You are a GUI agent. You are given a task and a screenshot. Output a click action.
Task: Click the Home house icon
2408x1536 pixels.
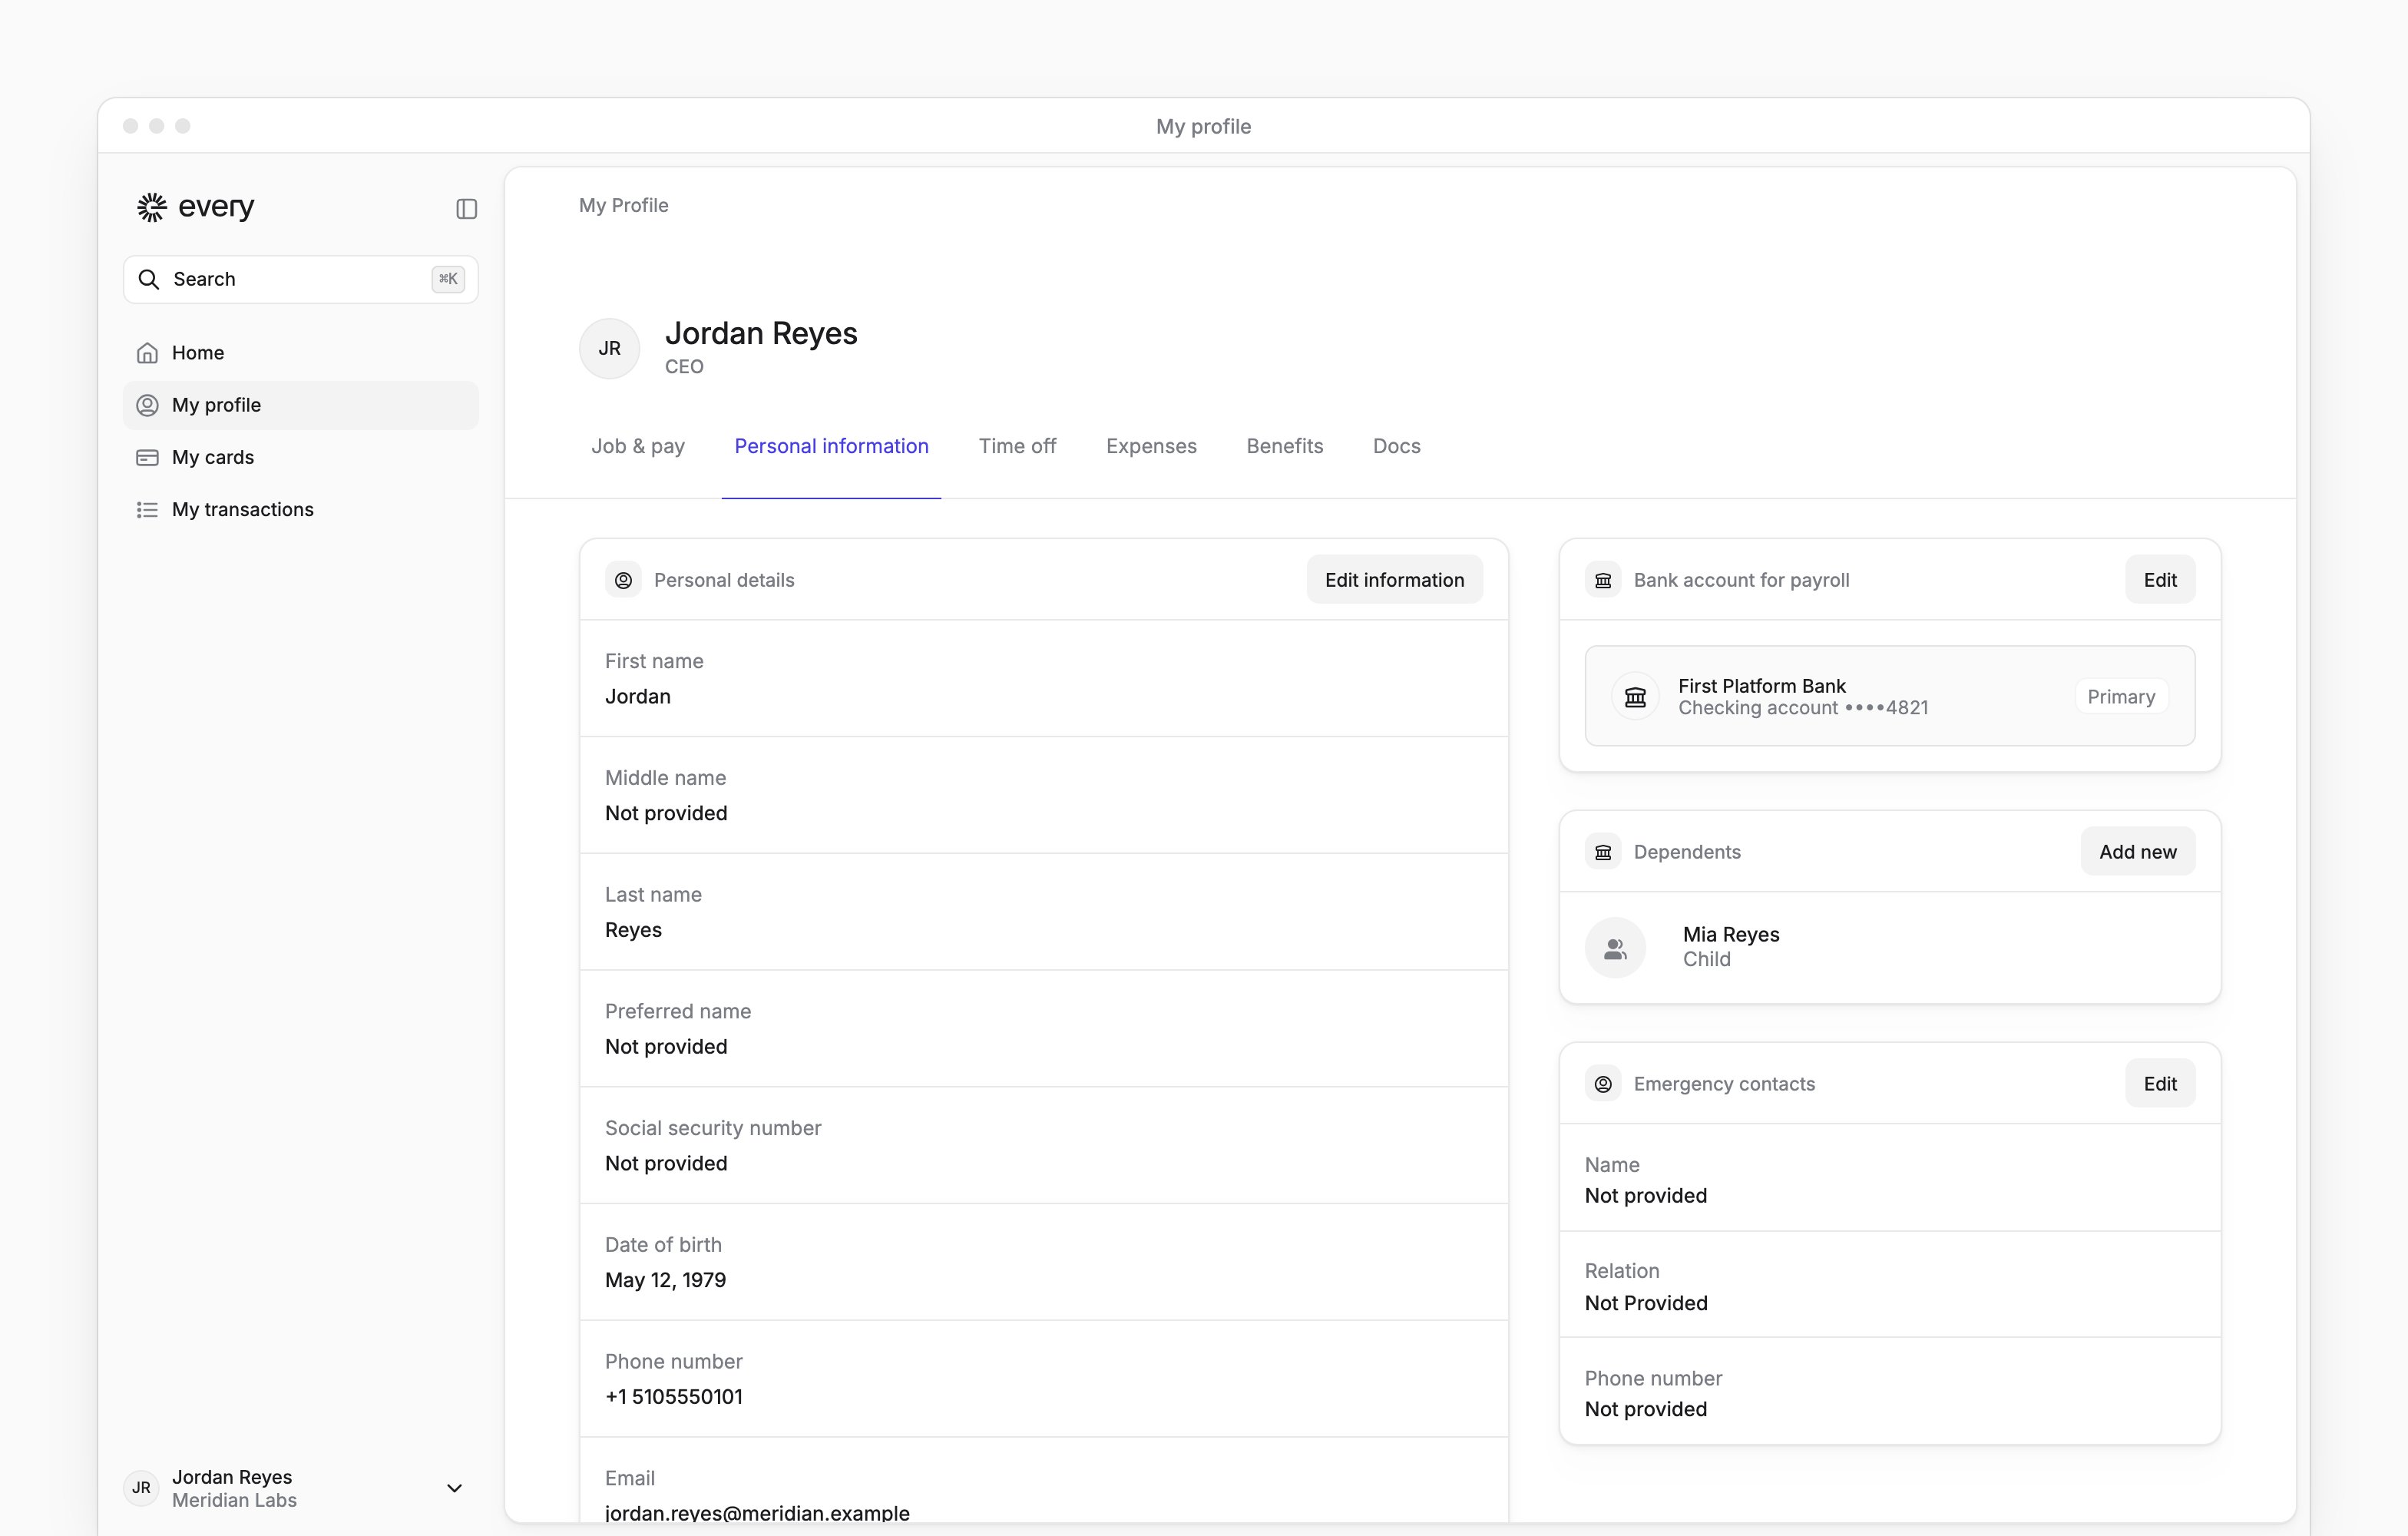click(147, 353)
